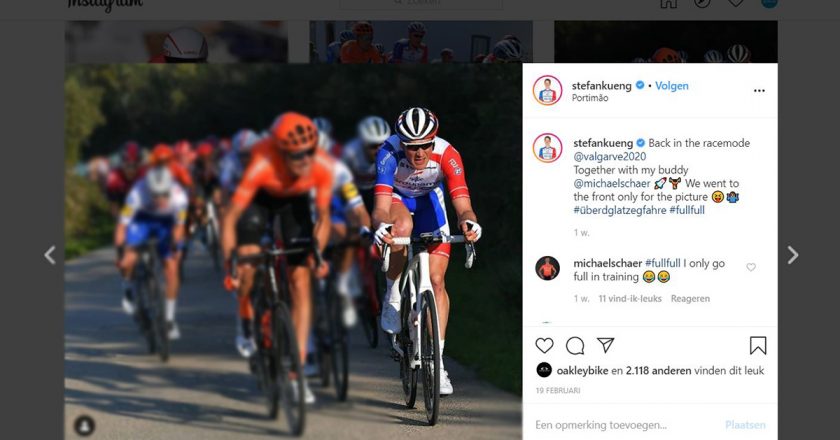Click the Plaatsen post-comment button
This screenshot has height=440, width=840.
pyautogui.click(x=745, y=425)
